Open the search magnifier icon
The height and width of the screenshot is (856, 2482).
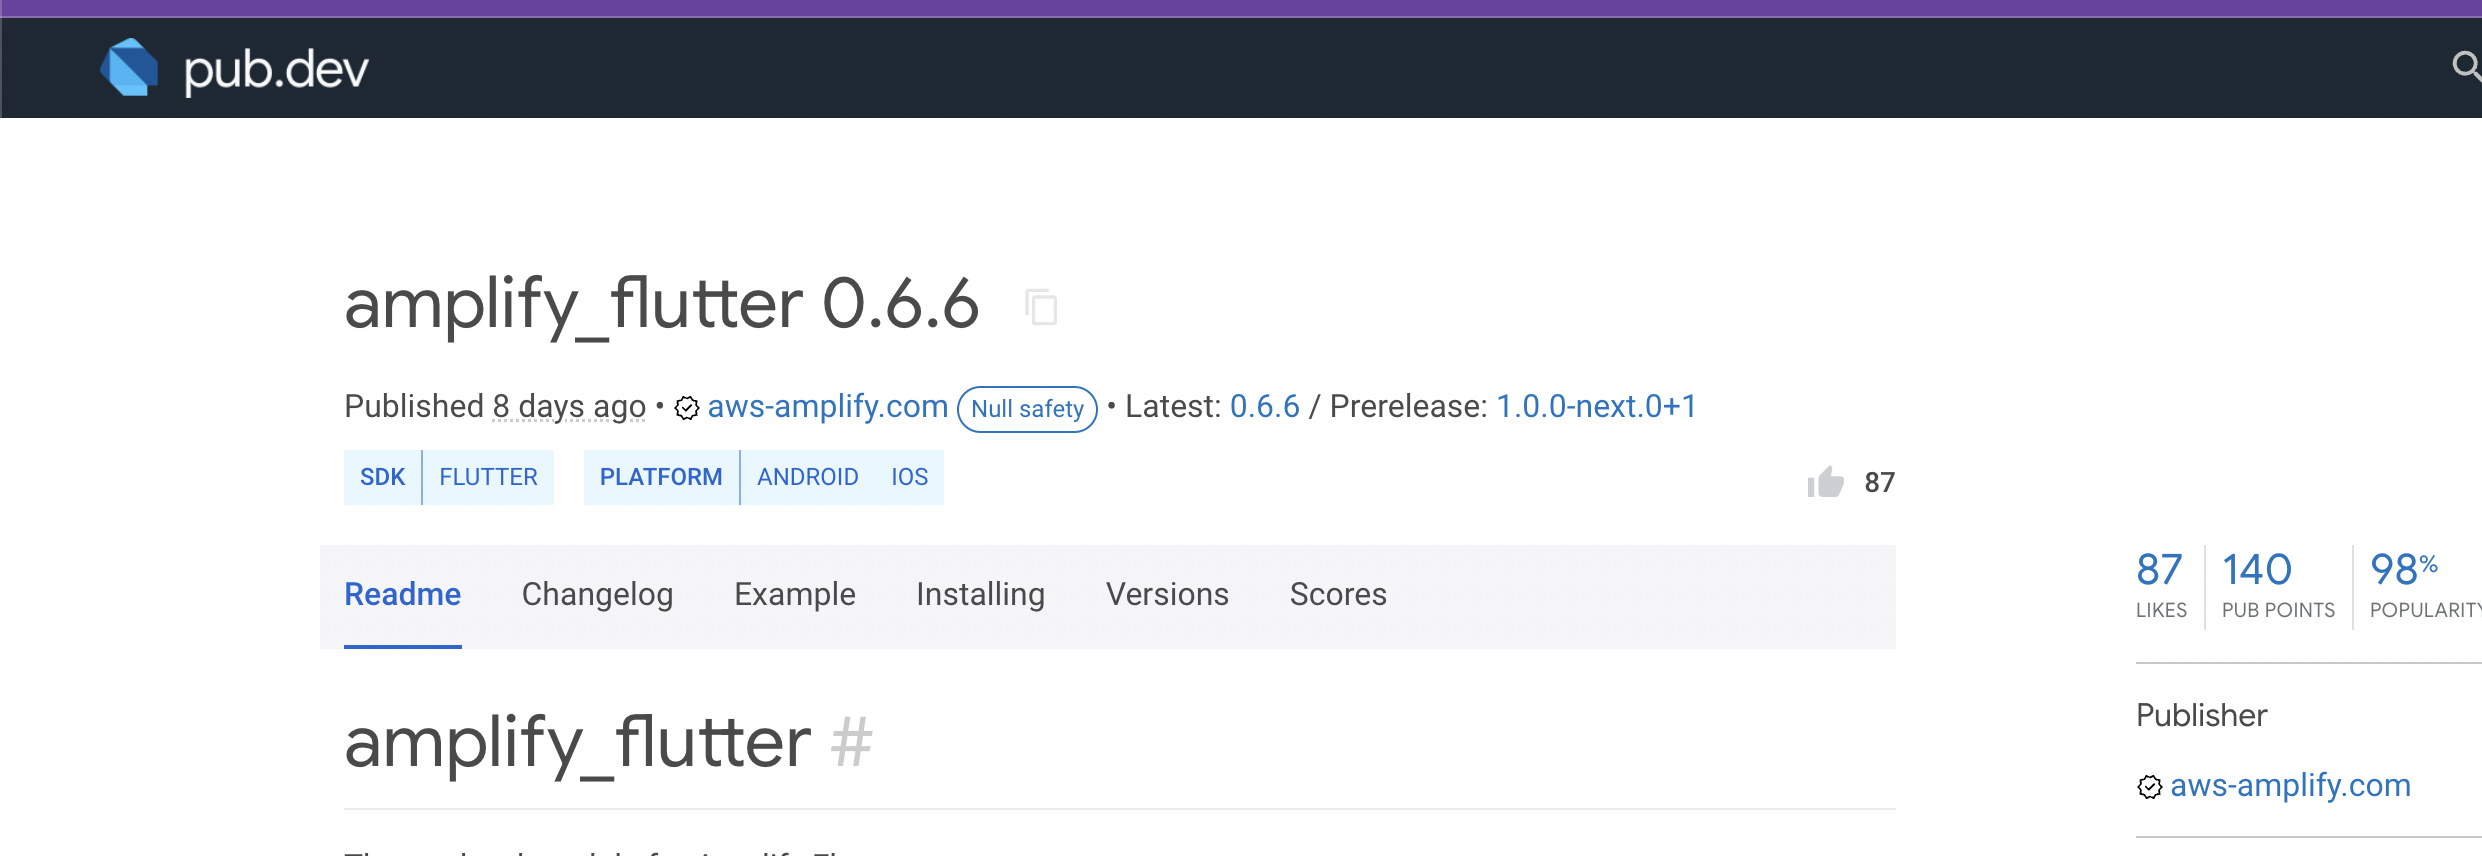tap(2467, 67)
